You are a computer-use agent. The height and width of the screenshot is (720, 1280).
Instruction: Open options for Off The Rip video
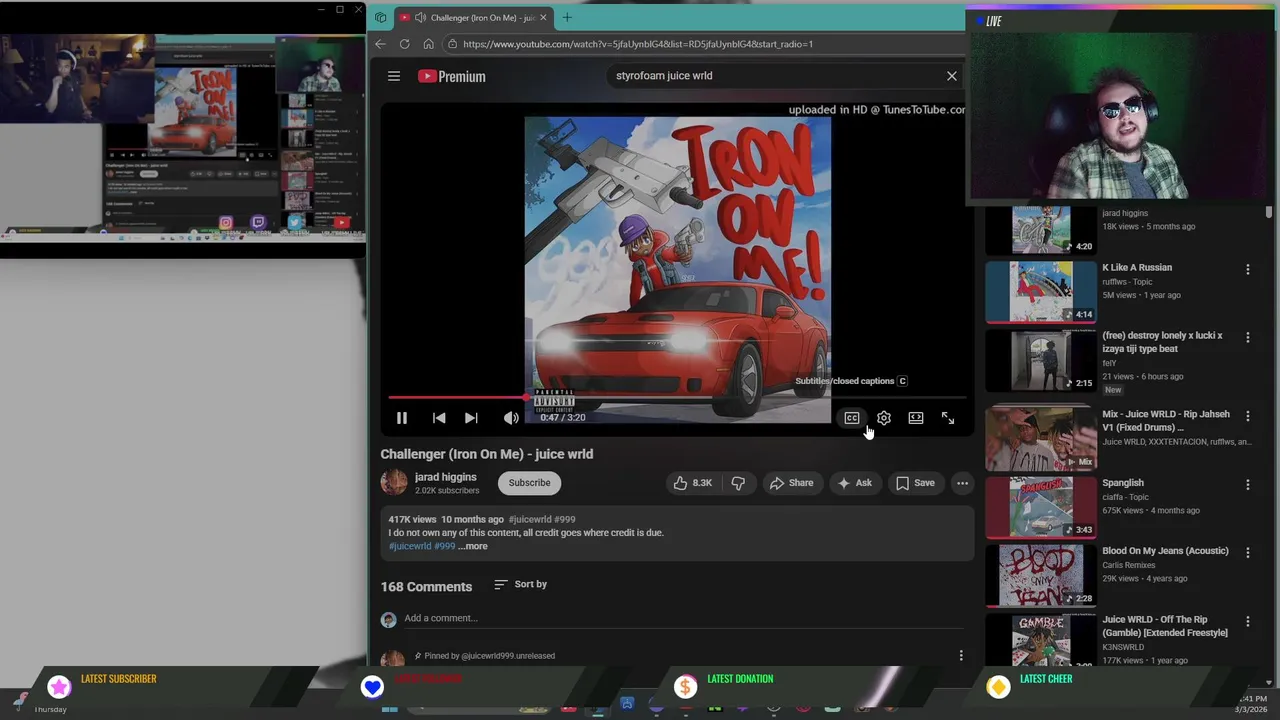[1247, 622]
